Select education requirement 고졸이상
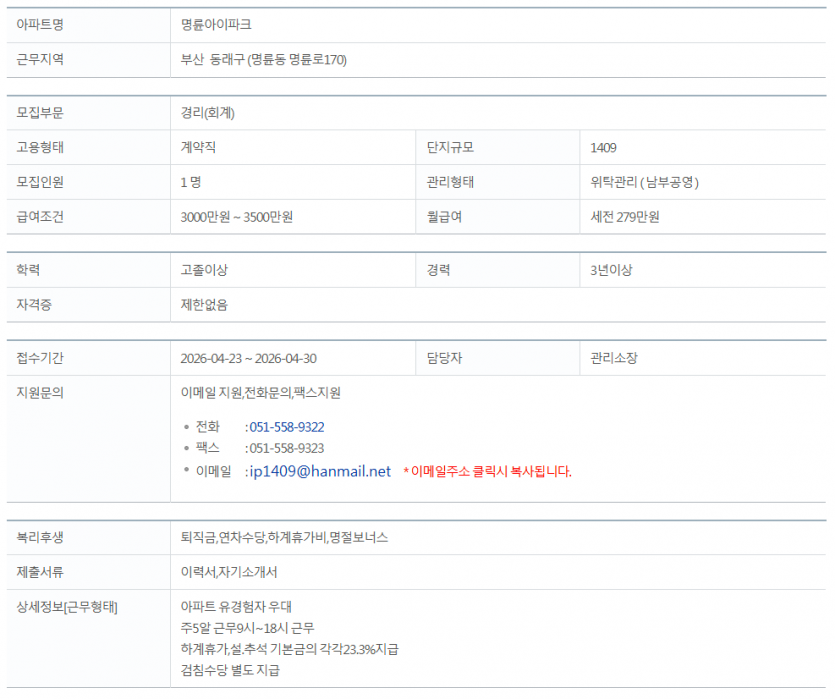 (204, 270)
